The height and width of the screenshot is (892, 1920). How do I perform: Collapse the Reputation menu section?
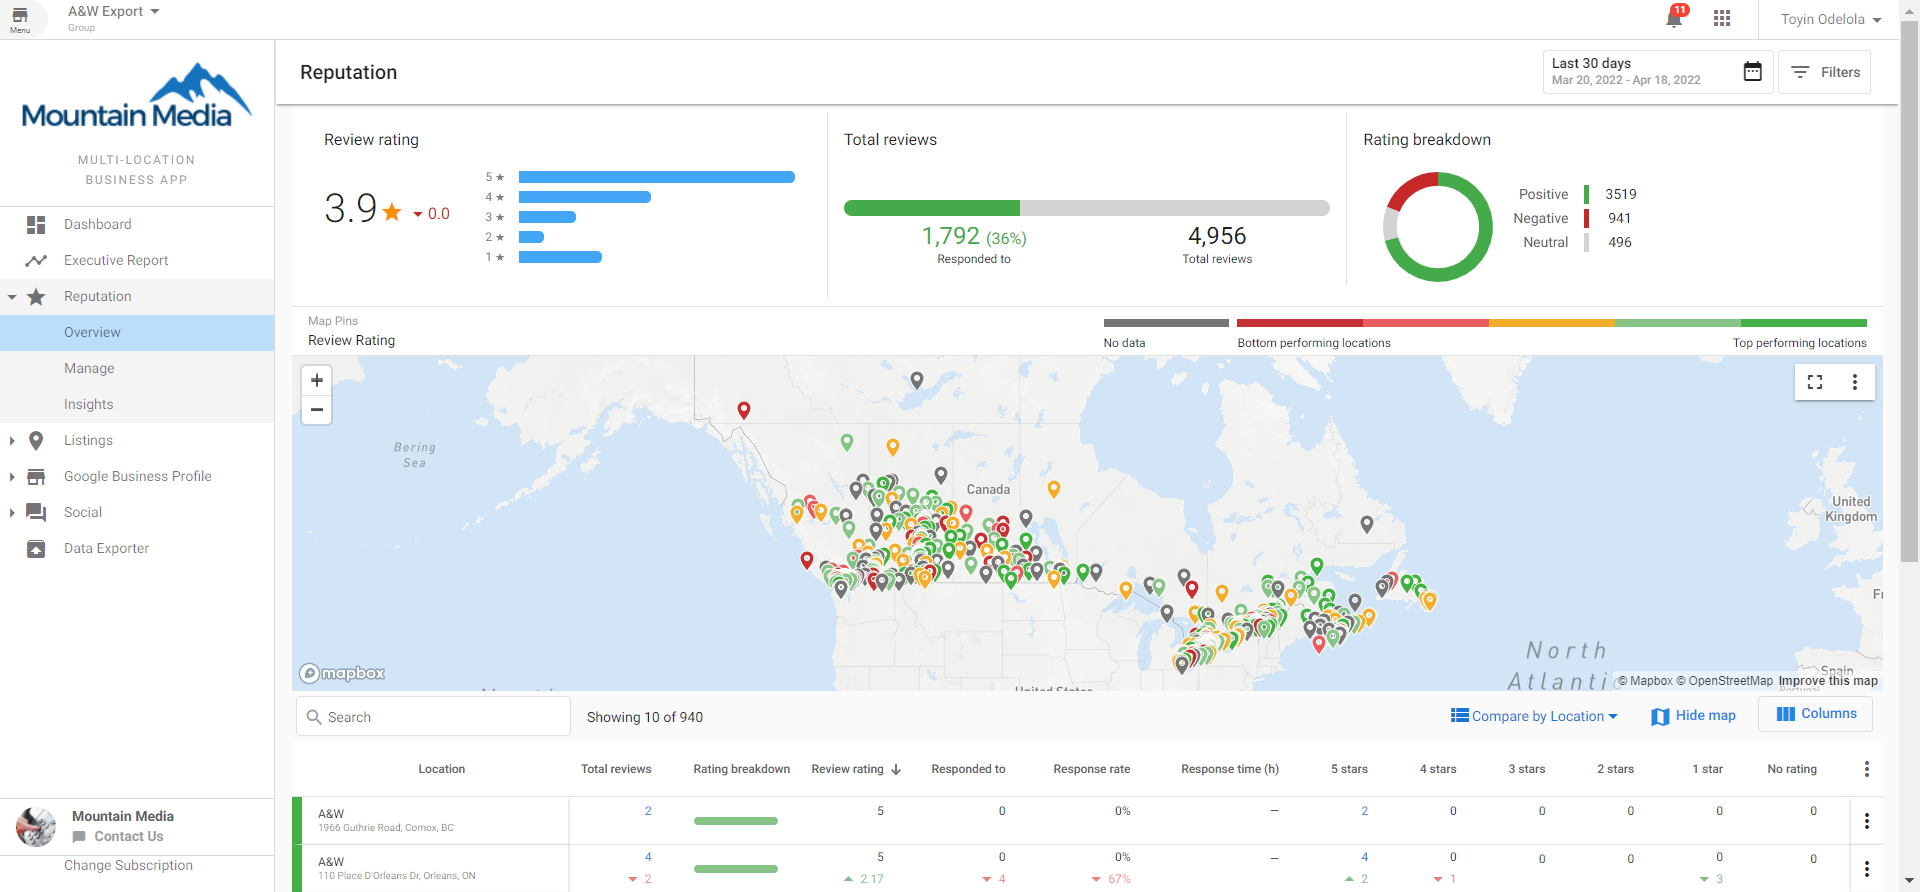tap(12, 297)
